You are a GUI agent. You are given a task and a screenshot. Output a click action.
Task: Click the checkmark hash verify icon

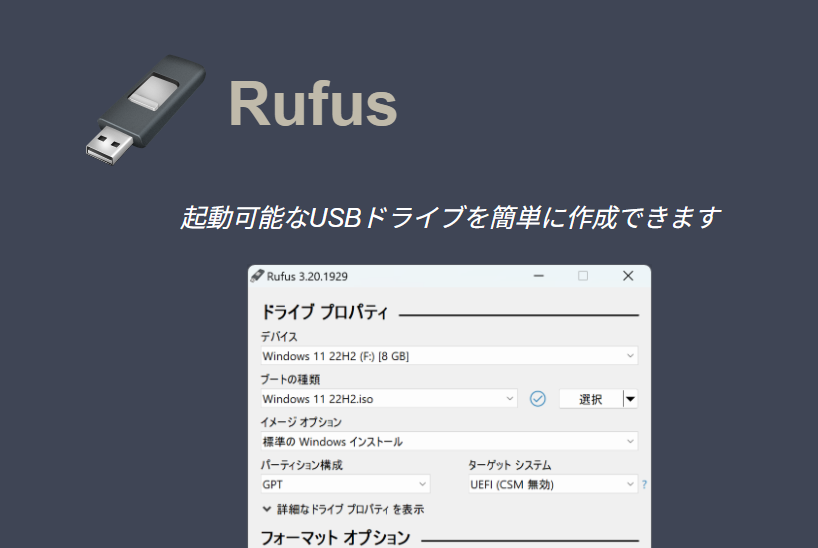(537, 399)
